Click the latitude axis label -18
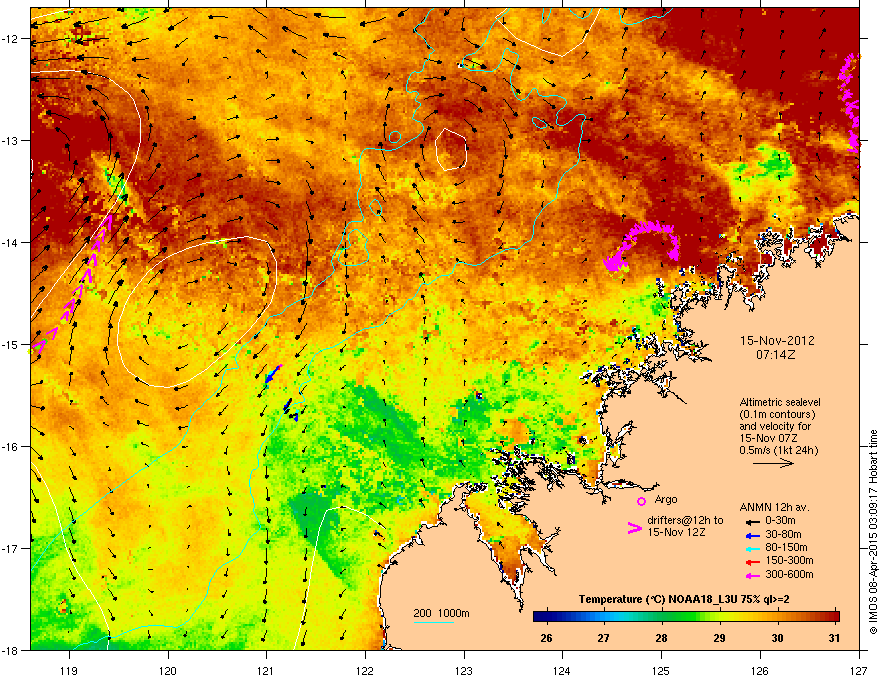This screenshot has height=680, width=880. pyautogui.click(x=10, y=650)
